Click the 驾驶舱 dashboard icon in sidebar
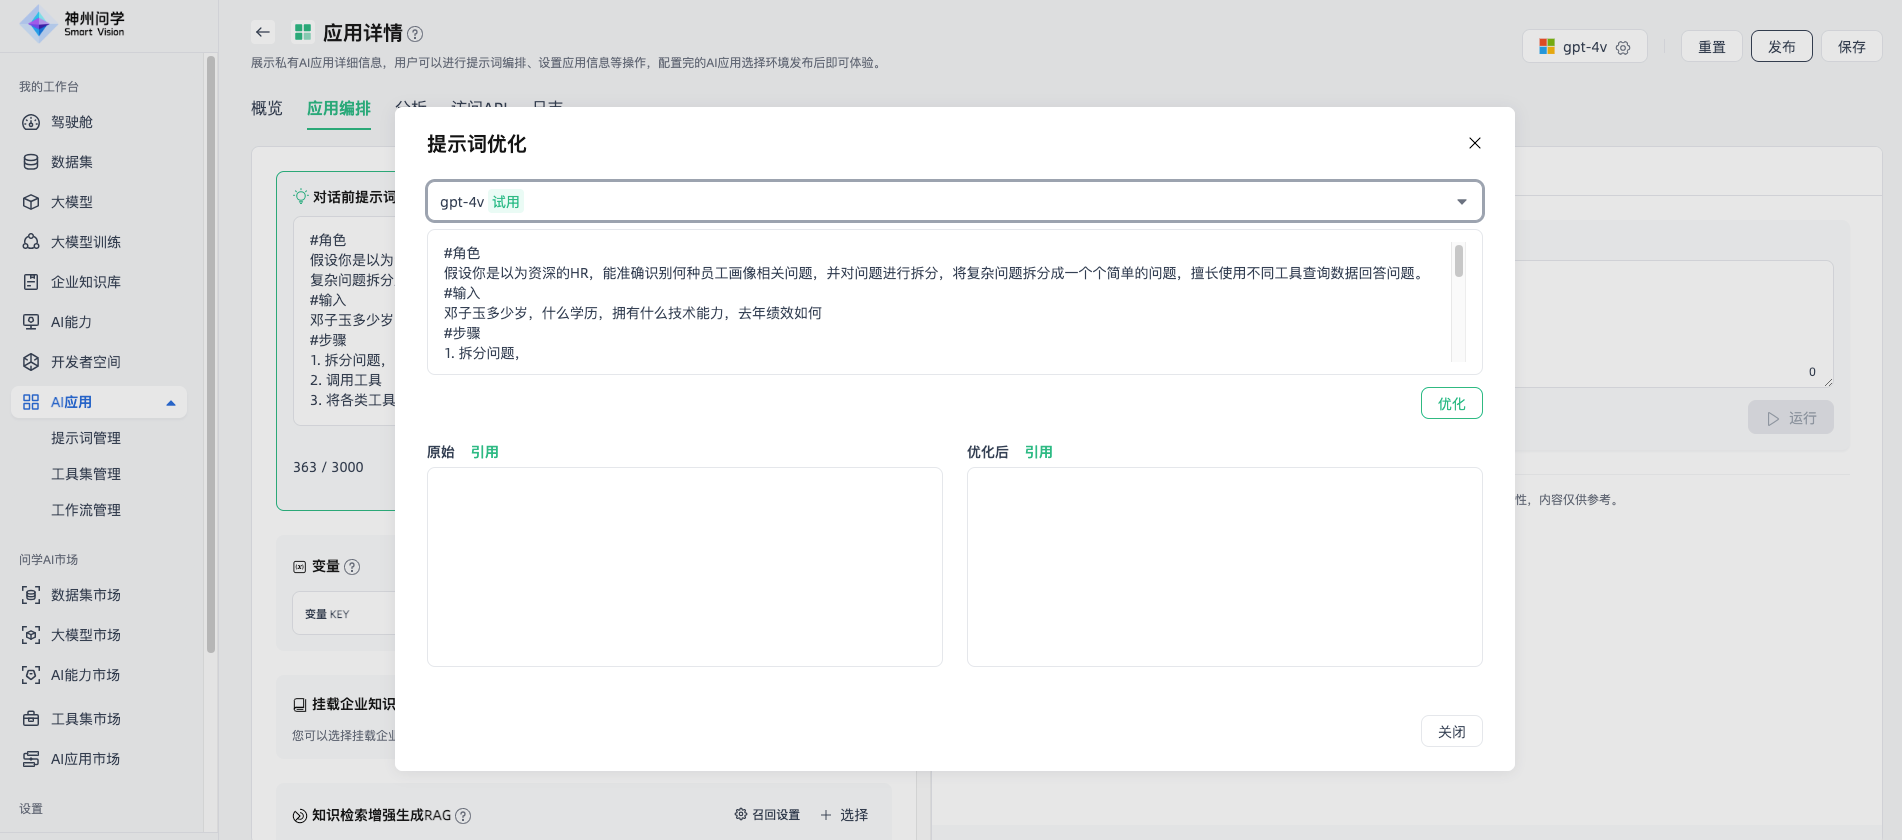The image size is (1902, 840). pos(31,122)
